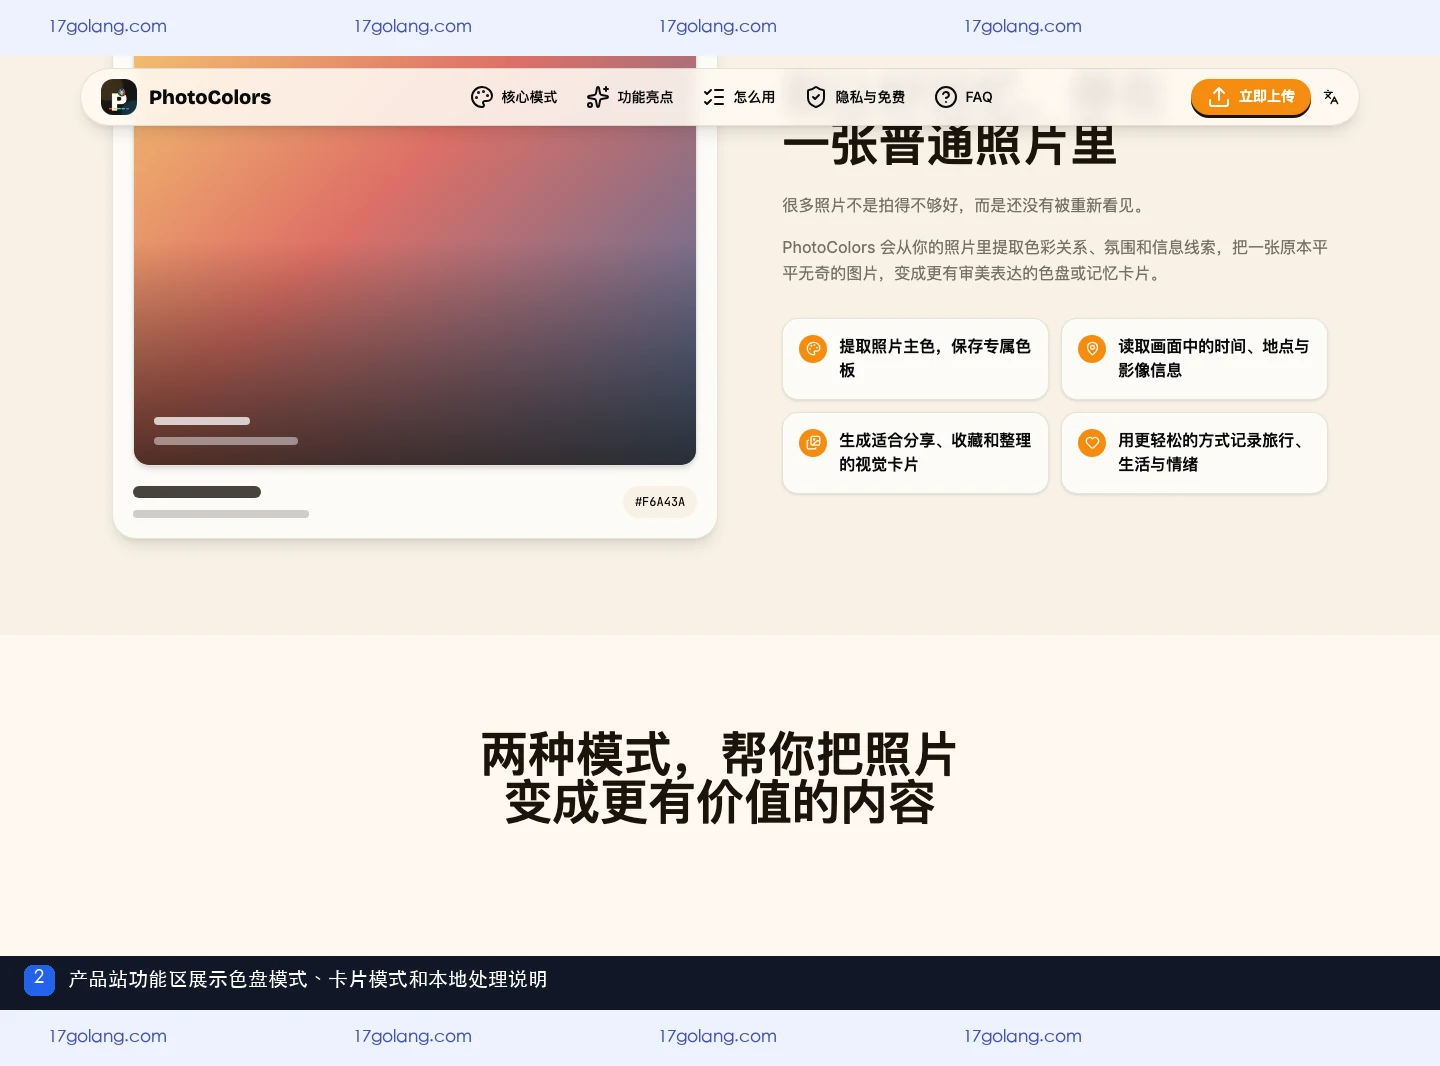Click the 一张普通照片里 heading

coord(949,147)
